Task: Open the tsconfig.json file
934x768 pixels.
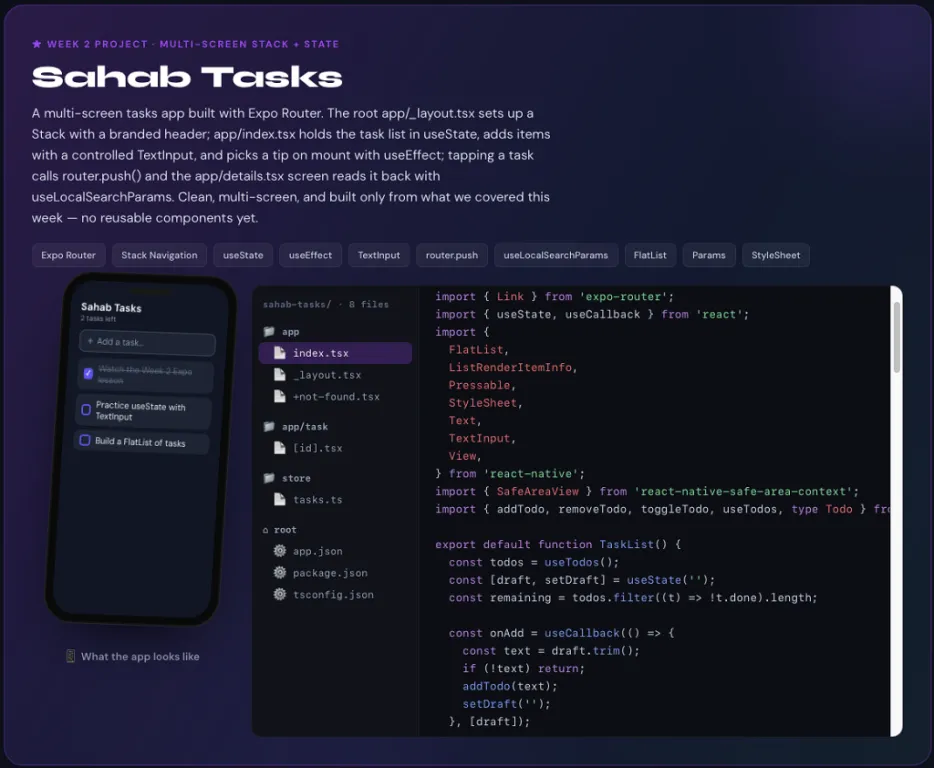Action: point(335,594)
